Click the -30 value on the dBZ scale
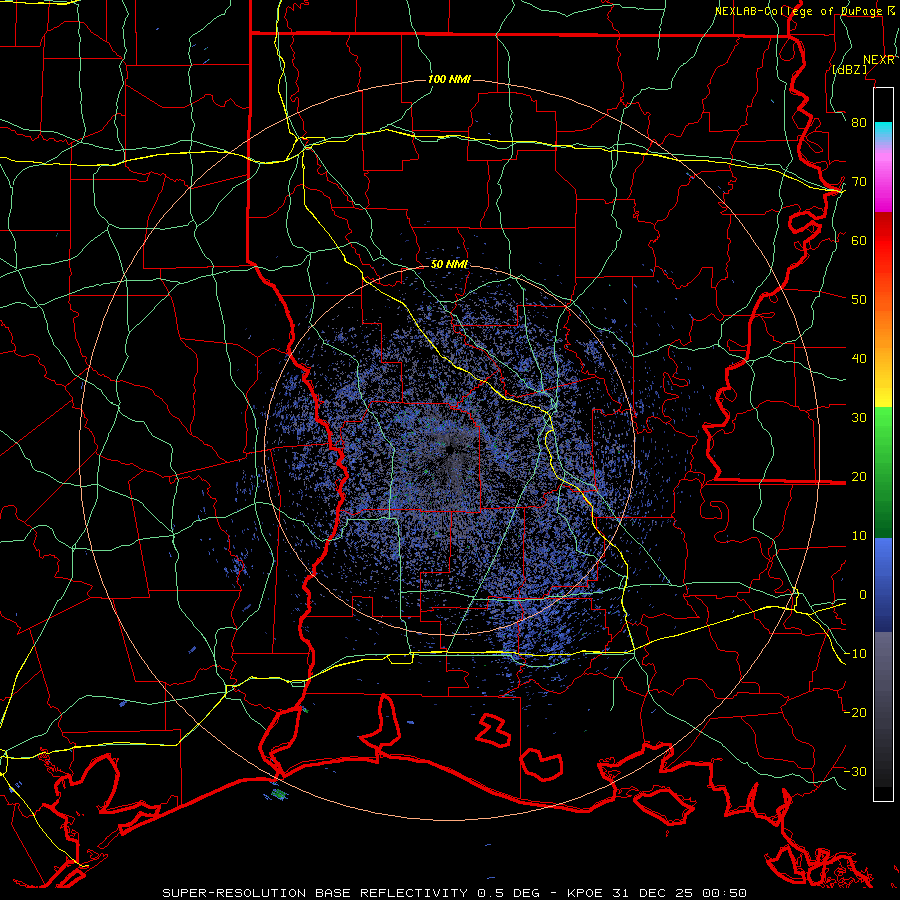The width and height of the screenshot is (900, 900). pyautogui.click(x=855, y=771)
